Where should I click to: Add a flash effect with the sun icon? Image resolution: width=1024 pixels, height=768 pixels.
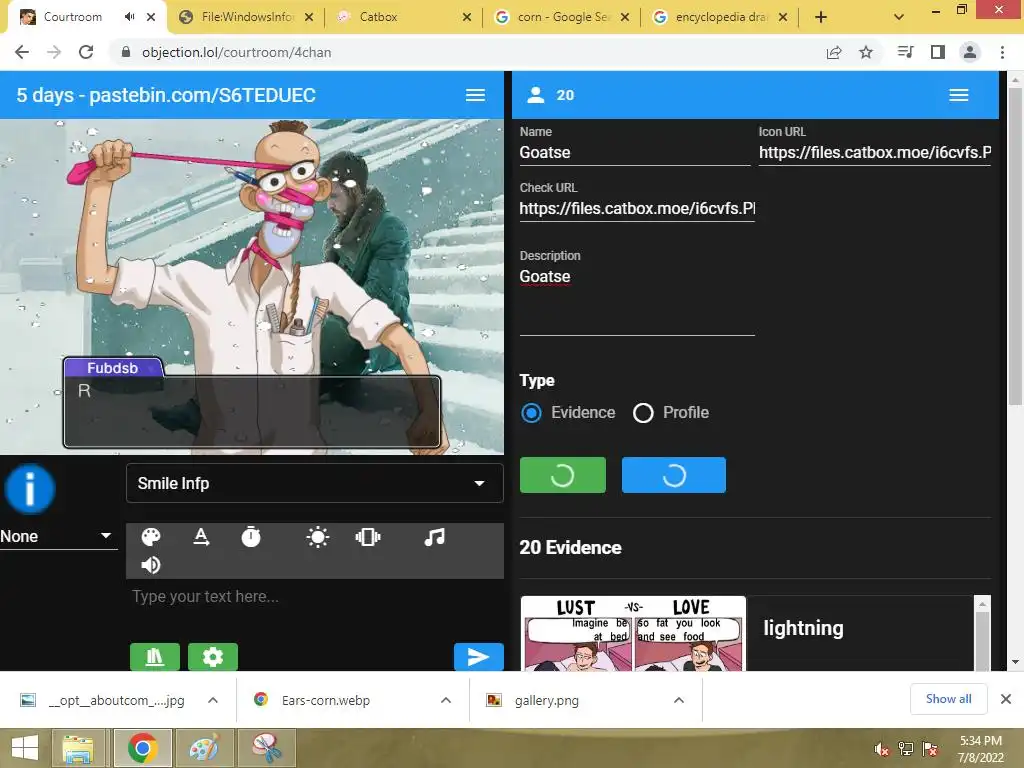pos(317,537)
